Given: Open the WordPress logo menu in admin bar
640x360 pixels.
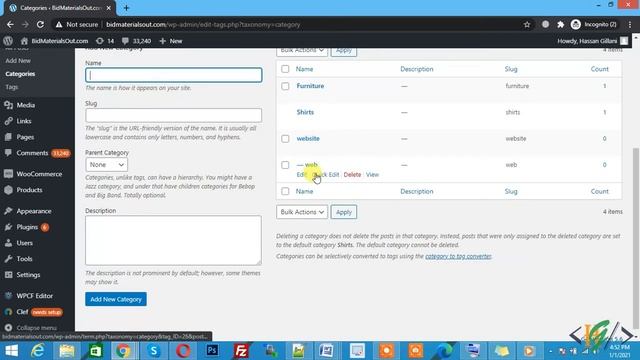Looking at the screenshot, I should (8, 41).
